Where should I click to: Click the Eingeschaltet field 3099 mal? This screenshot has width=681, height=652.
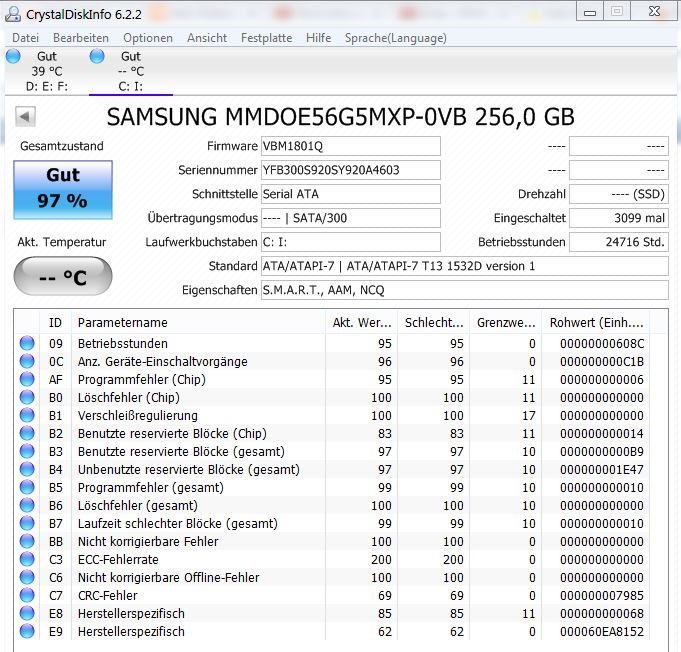click(618, 218)
